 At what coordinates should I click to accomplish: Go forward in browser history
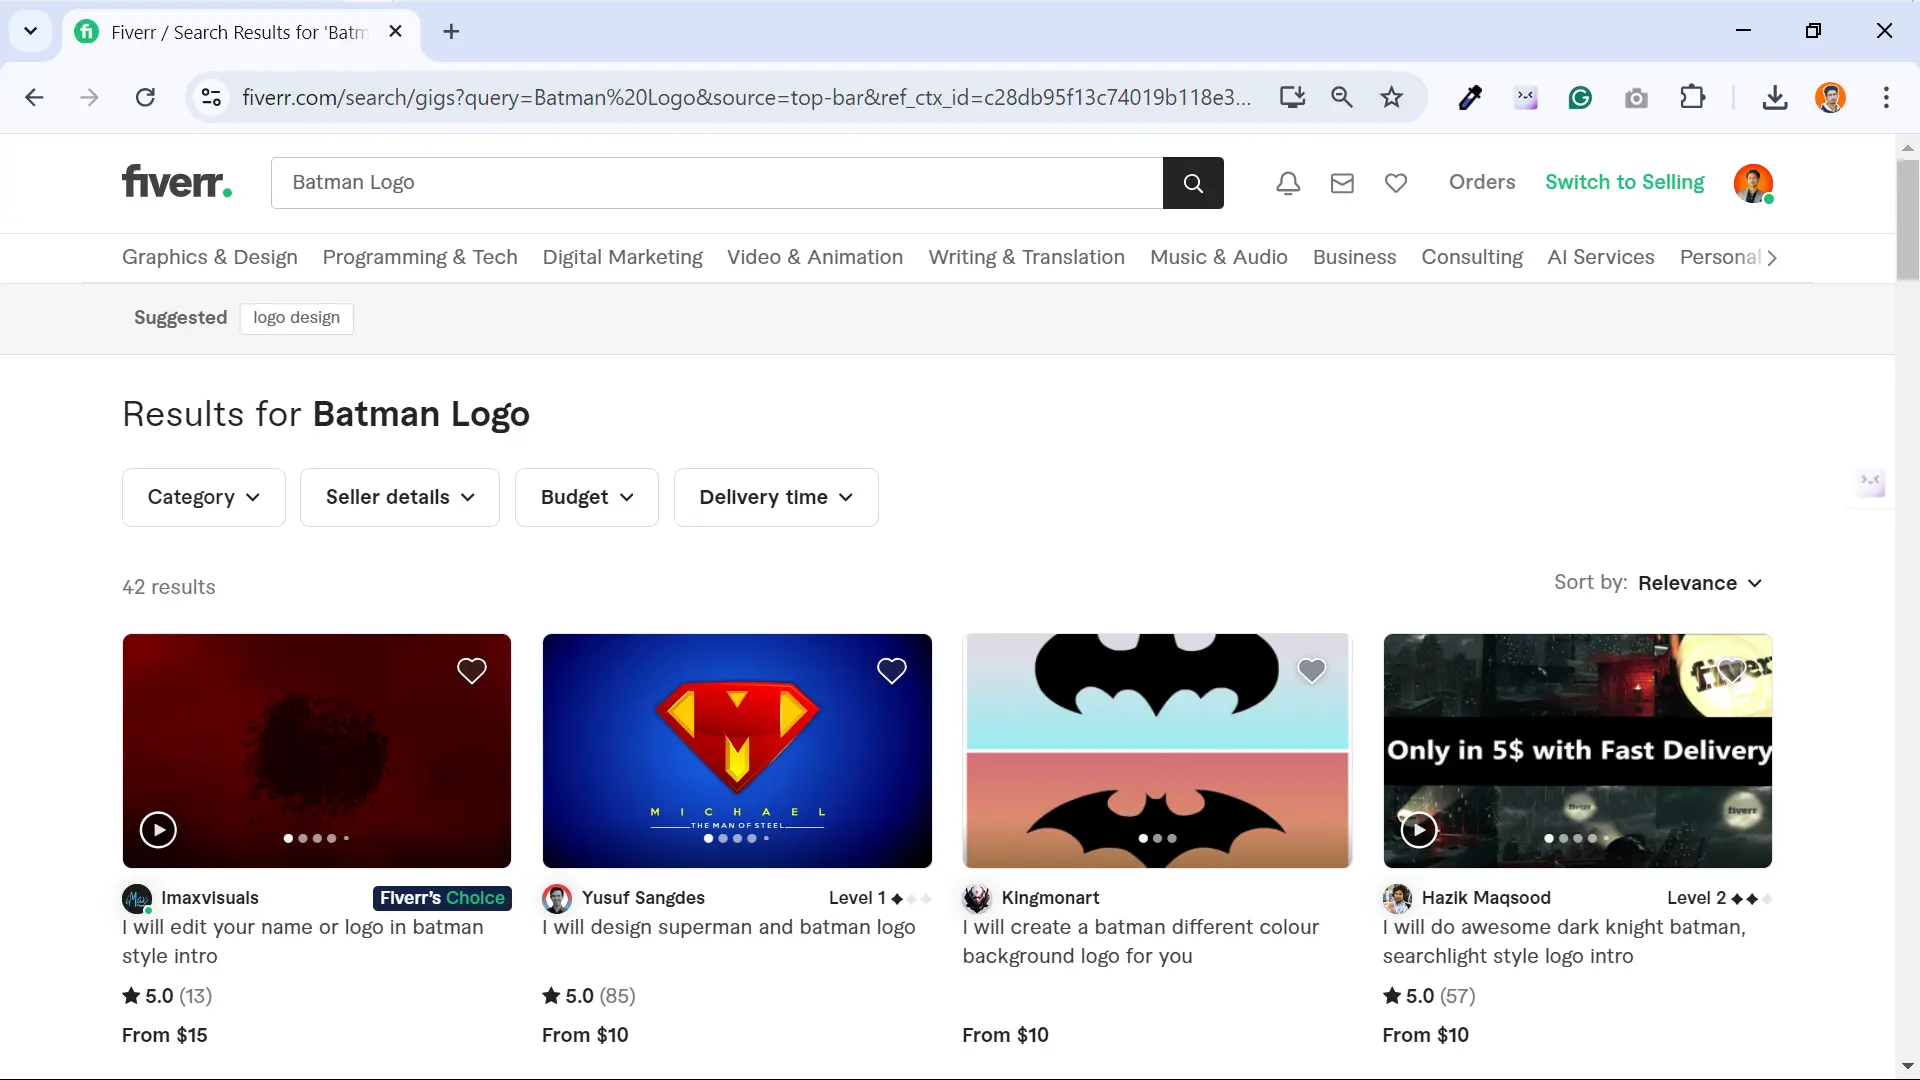tap(89, 97)
